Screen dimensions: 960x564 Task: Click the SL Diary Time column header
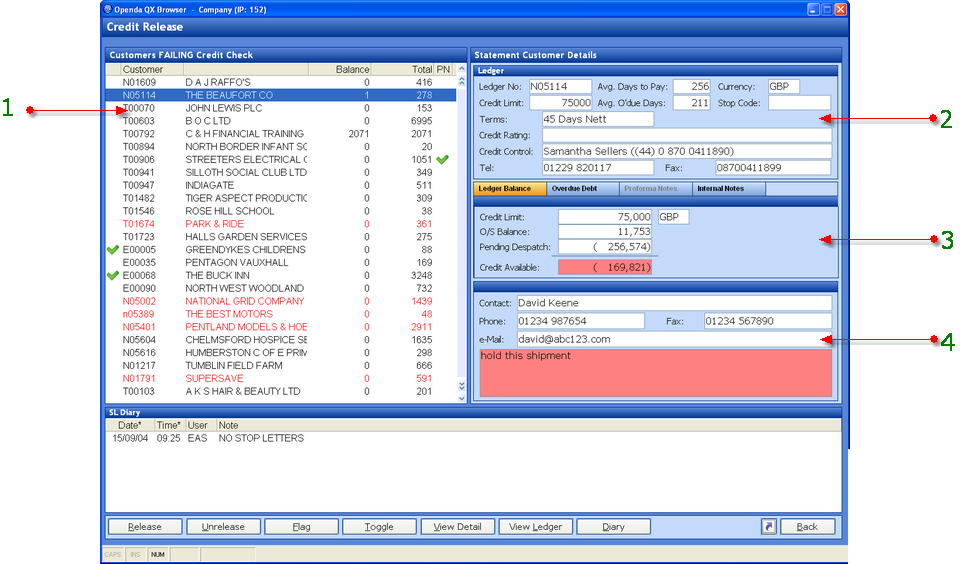pyautogui.click(x=169, y=425)
